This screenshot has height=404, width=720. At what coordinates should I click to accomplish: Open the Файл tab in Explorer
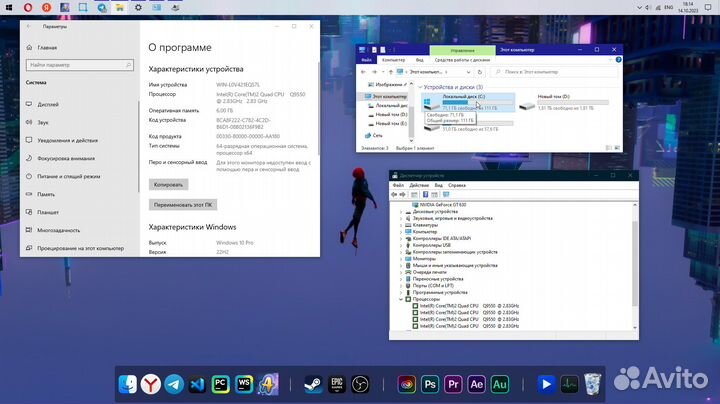[366, 60]
